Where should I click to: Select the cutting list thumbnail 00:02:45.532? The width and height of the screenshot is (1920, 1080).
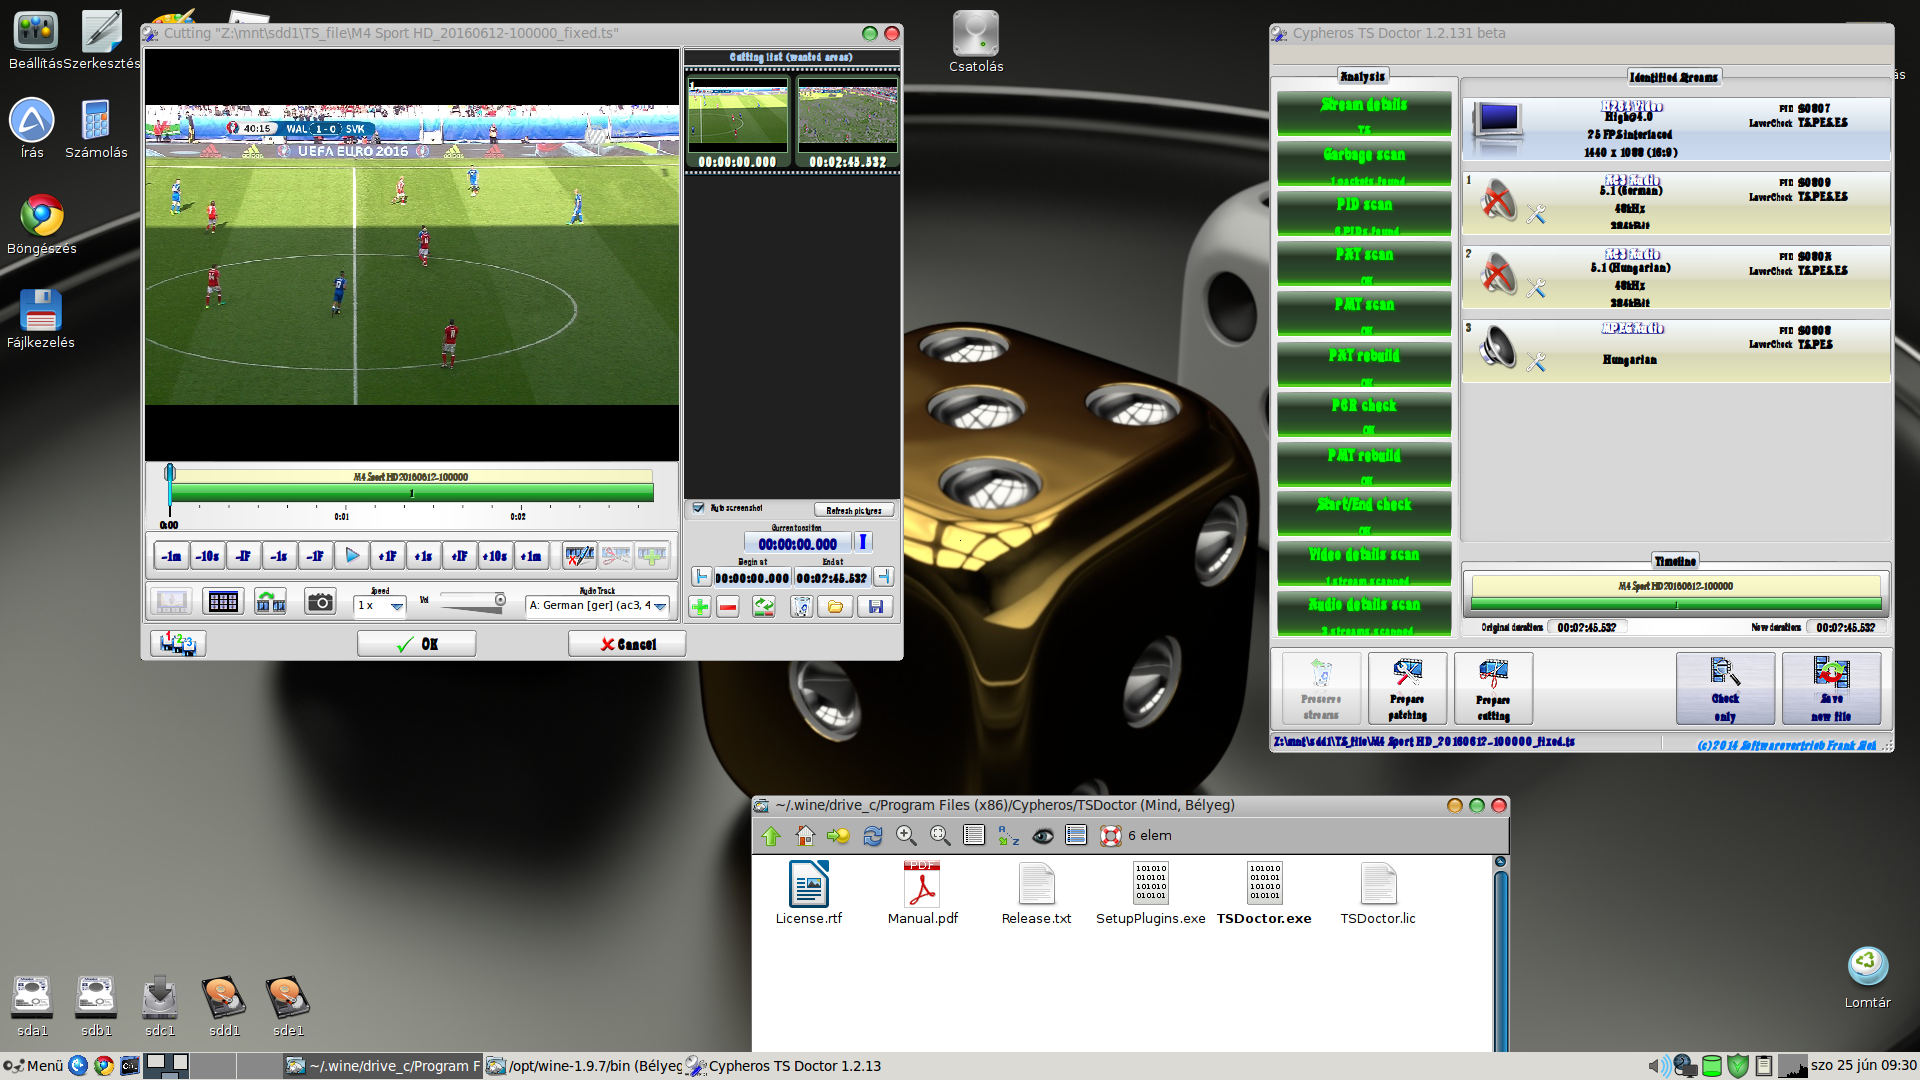pos(847,120)
